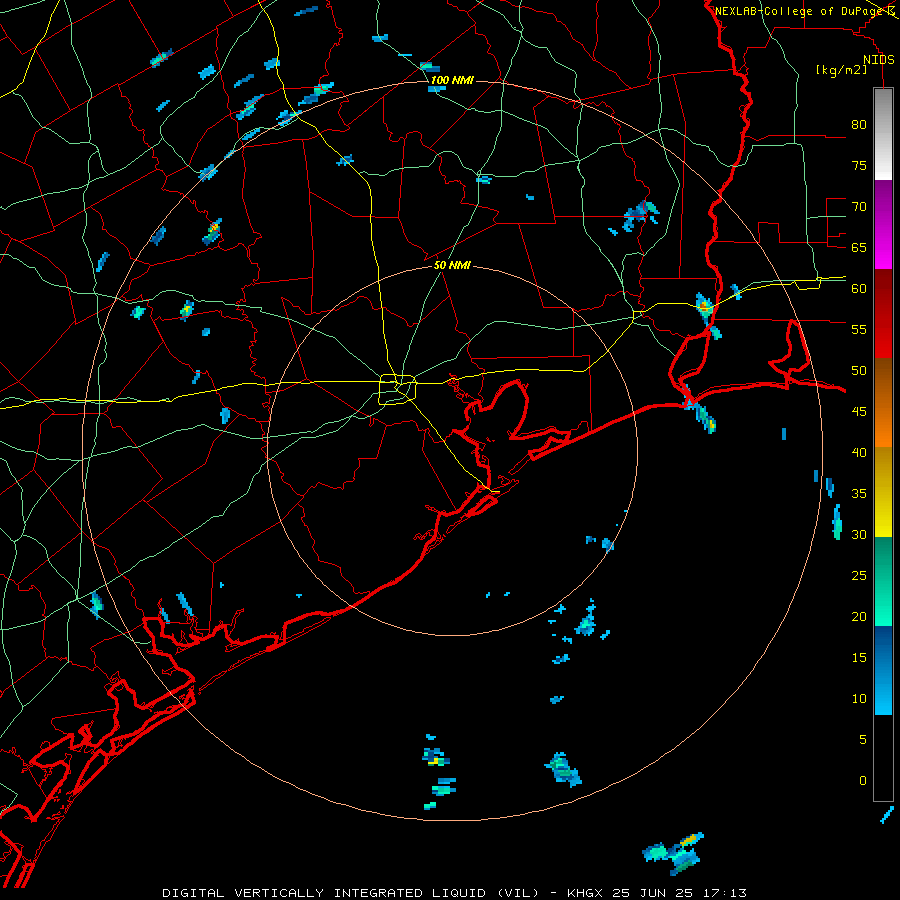Click the scale value "5"
The image size is (900, 900).
point(863,740)
